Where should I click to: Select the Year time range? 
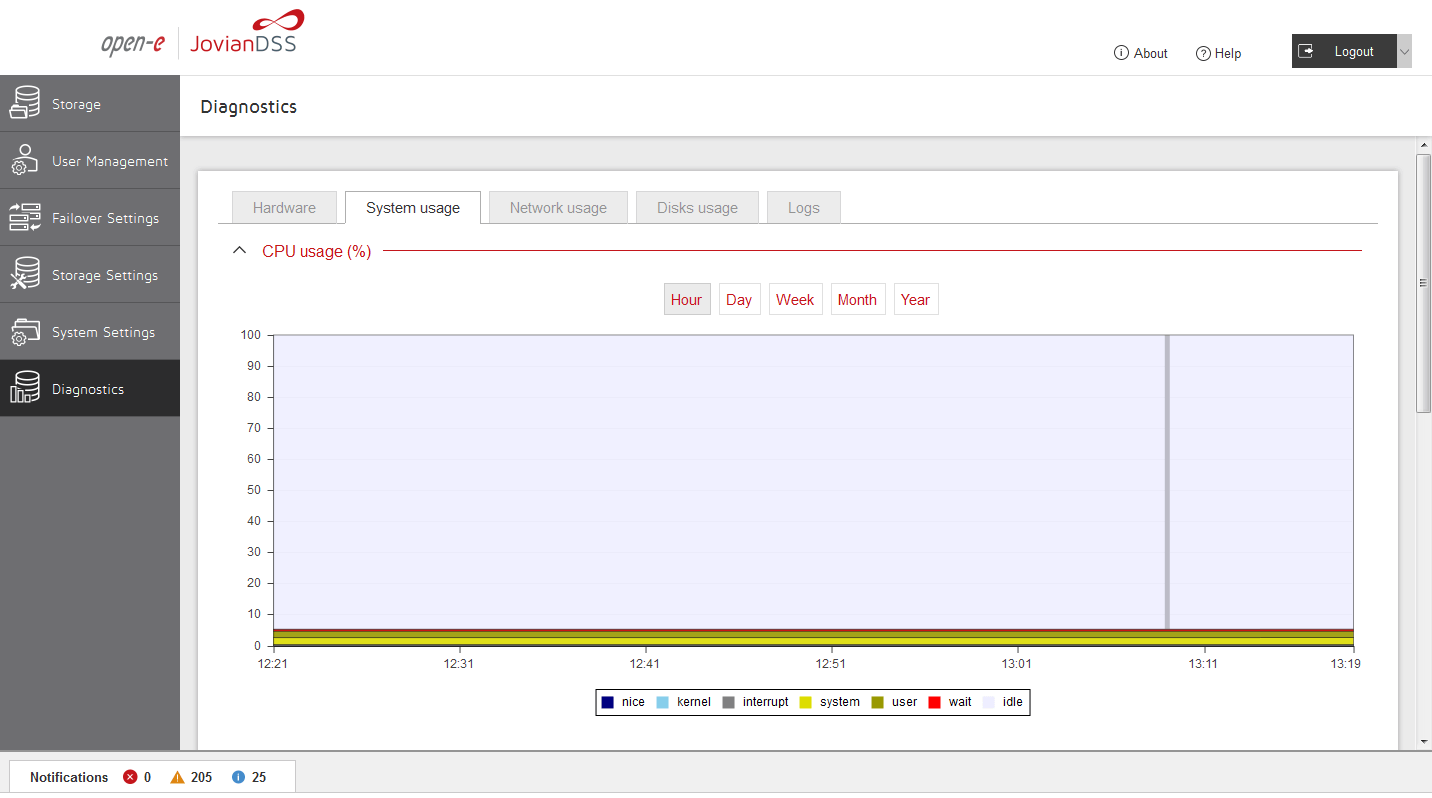pos(915,300)
